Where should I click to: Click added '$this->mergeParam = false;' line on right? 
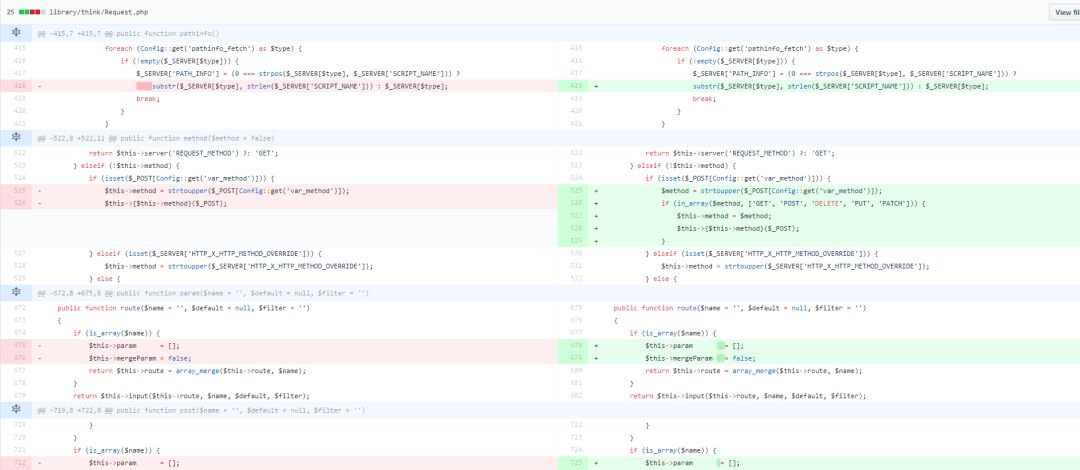pos(700,358)
